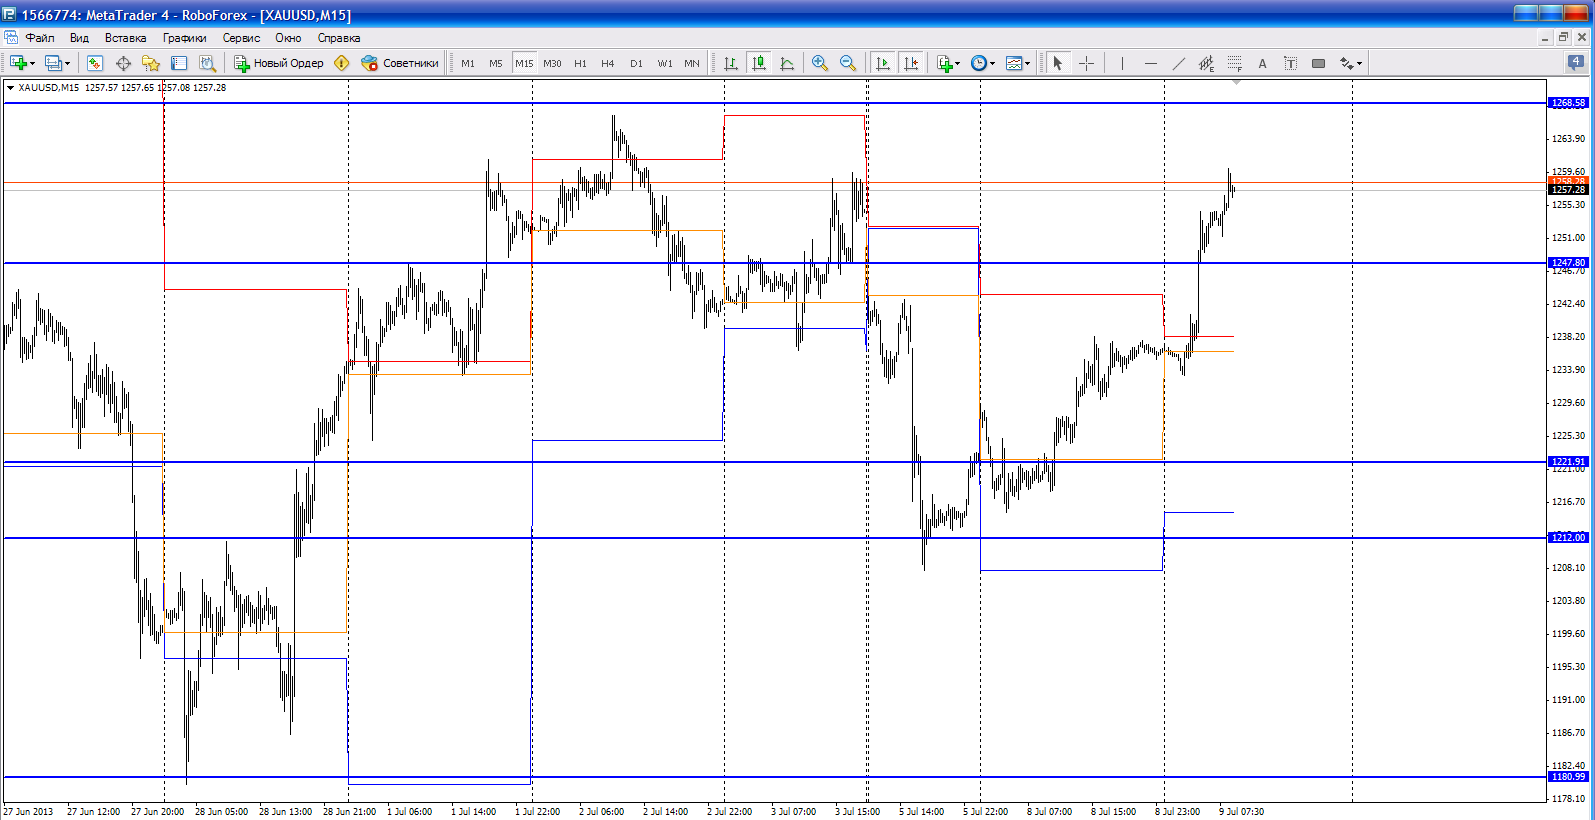Screen dimensions: 1595x820
Task: Open the Справка menu
Action: click(339, 38)
